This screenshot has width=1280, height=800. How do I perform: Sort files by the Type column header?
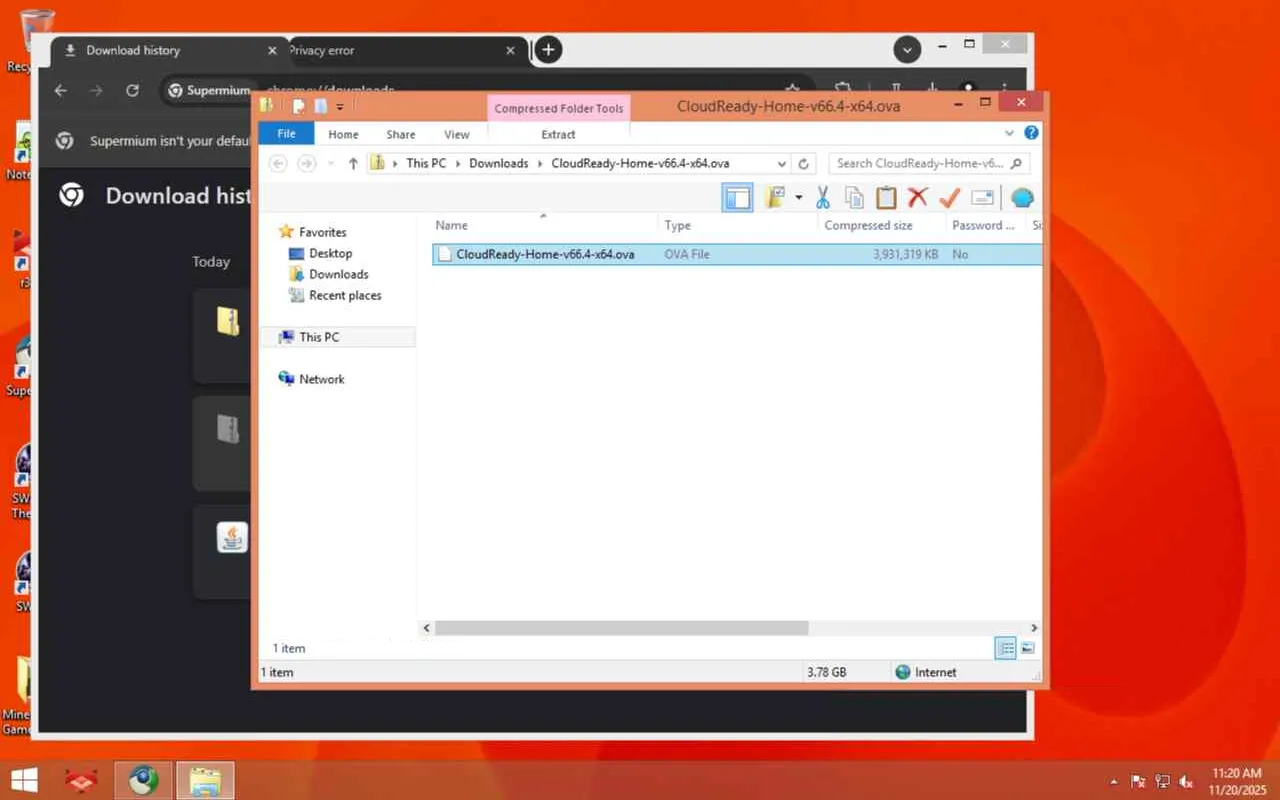point(738,226)
